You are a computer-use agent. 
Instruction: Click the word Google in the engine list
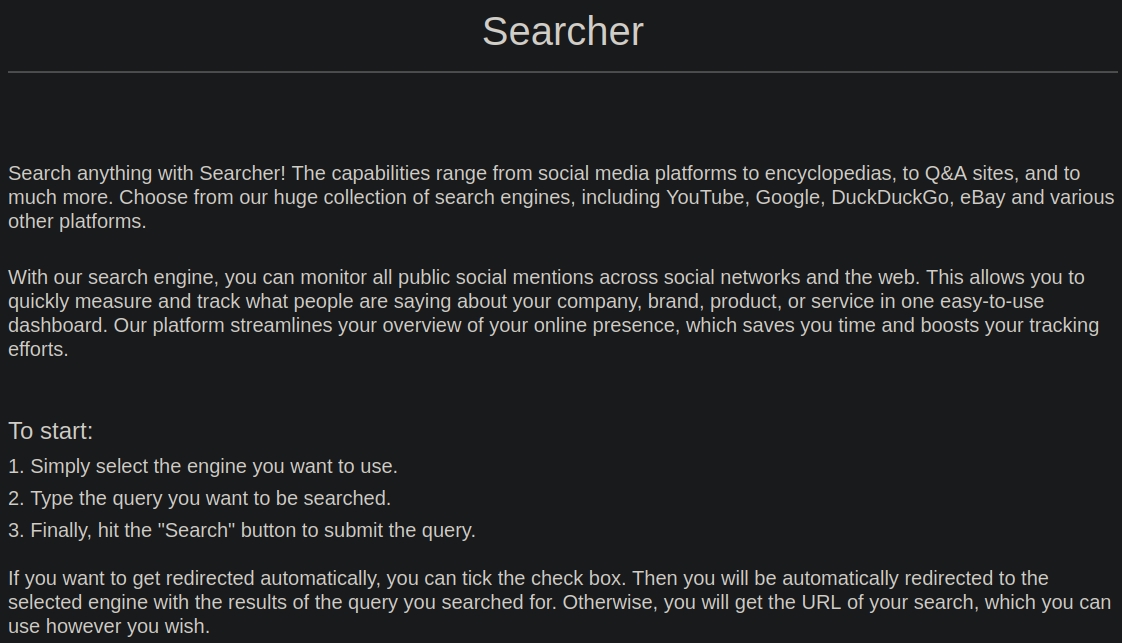[x=787, y=198]
